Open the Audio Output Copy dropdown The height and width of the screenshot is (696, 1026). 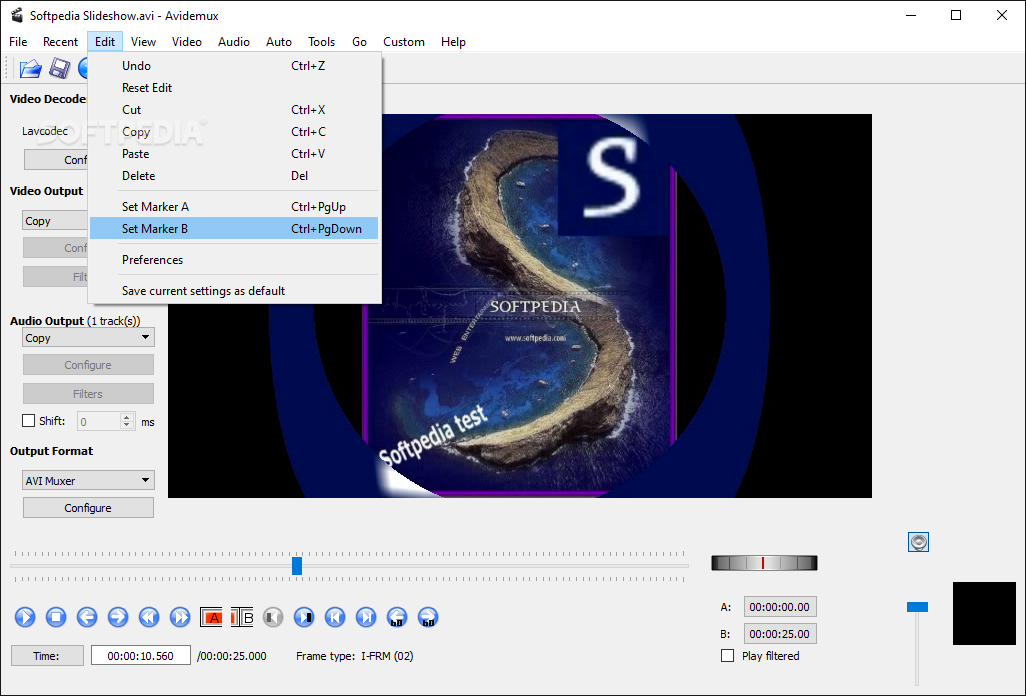pyautogui.click(x=88, y=338)
